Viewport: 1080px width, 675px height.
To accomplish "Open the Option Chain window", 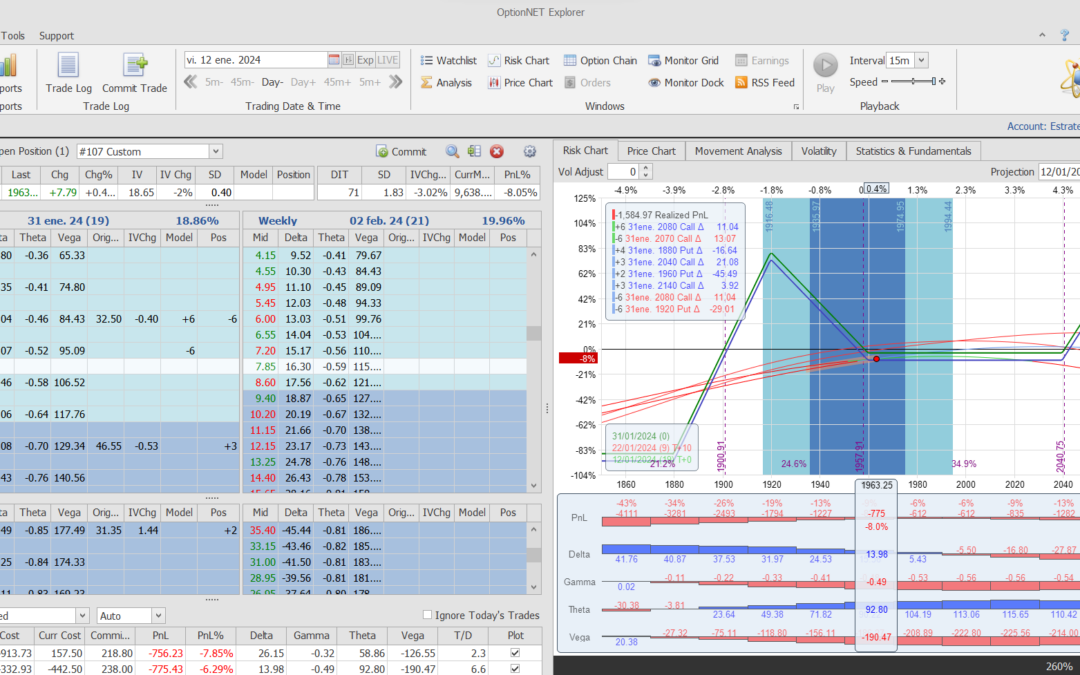I will click(x=600, y=61).
